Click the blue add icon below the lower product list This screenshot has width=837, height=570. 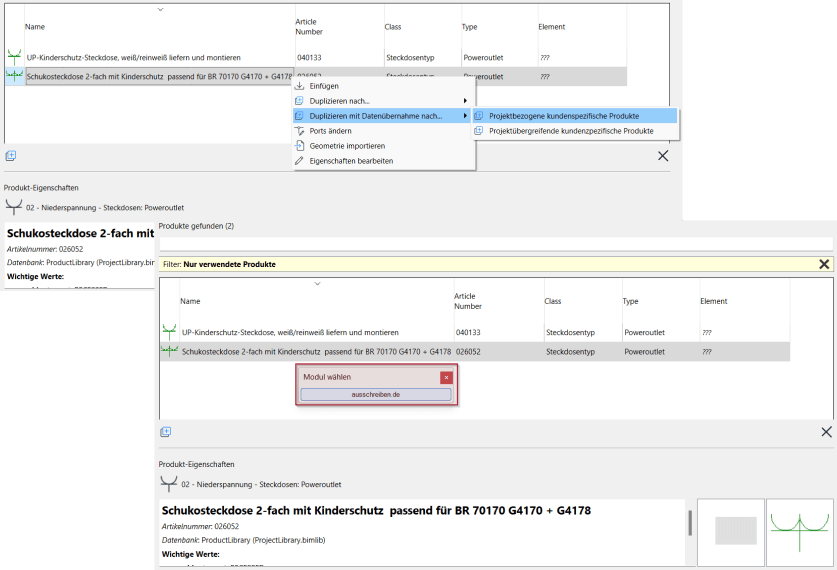166,432
